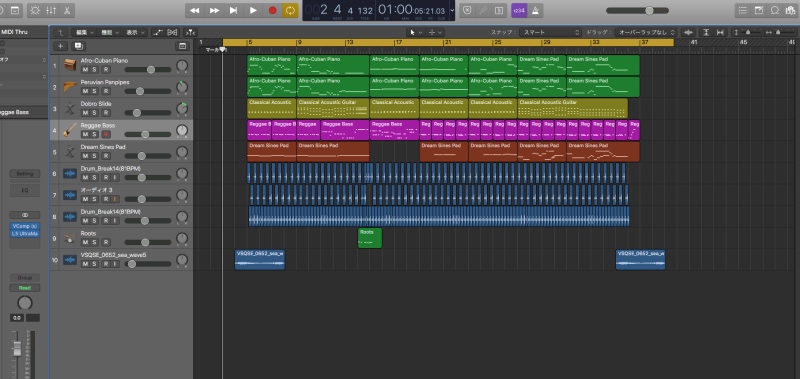The width and height of the screenshot is (800, 379).
Task: Select the first VSQSE_0652_sea_w audio region
Action: click(x=260, y=260)
